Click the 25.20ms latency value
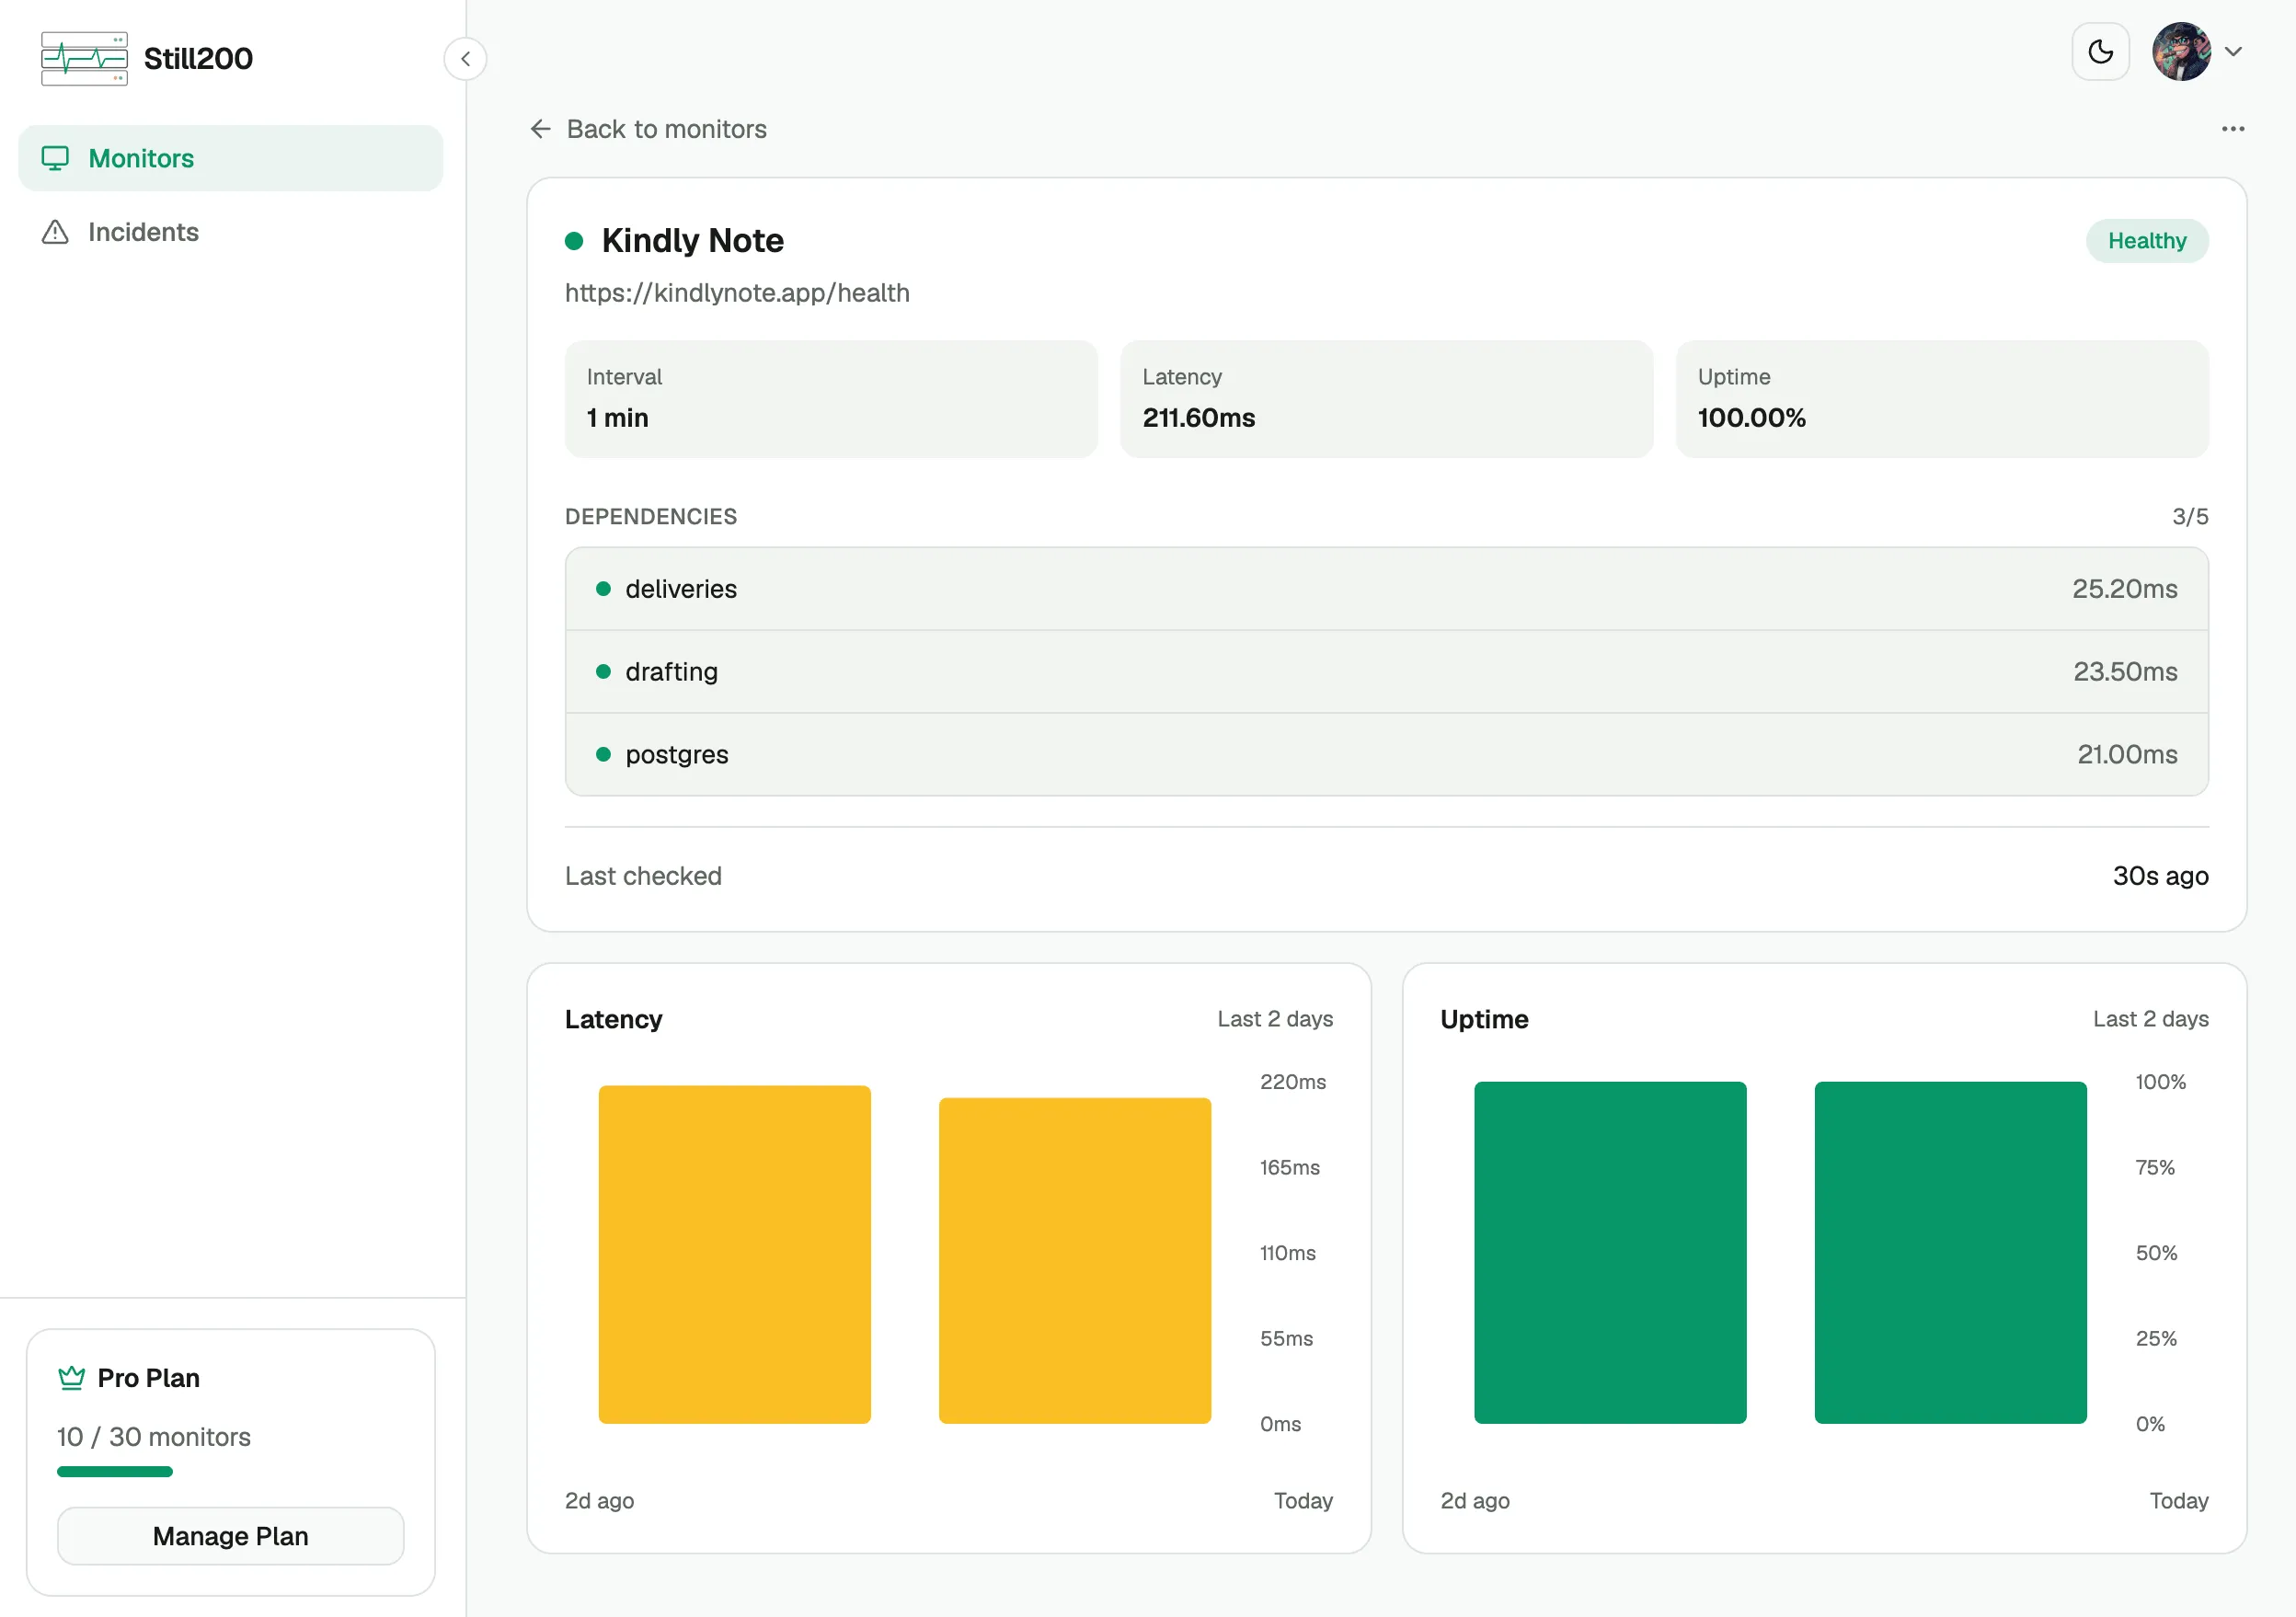2296x1617 pixels. (2124, 589)
